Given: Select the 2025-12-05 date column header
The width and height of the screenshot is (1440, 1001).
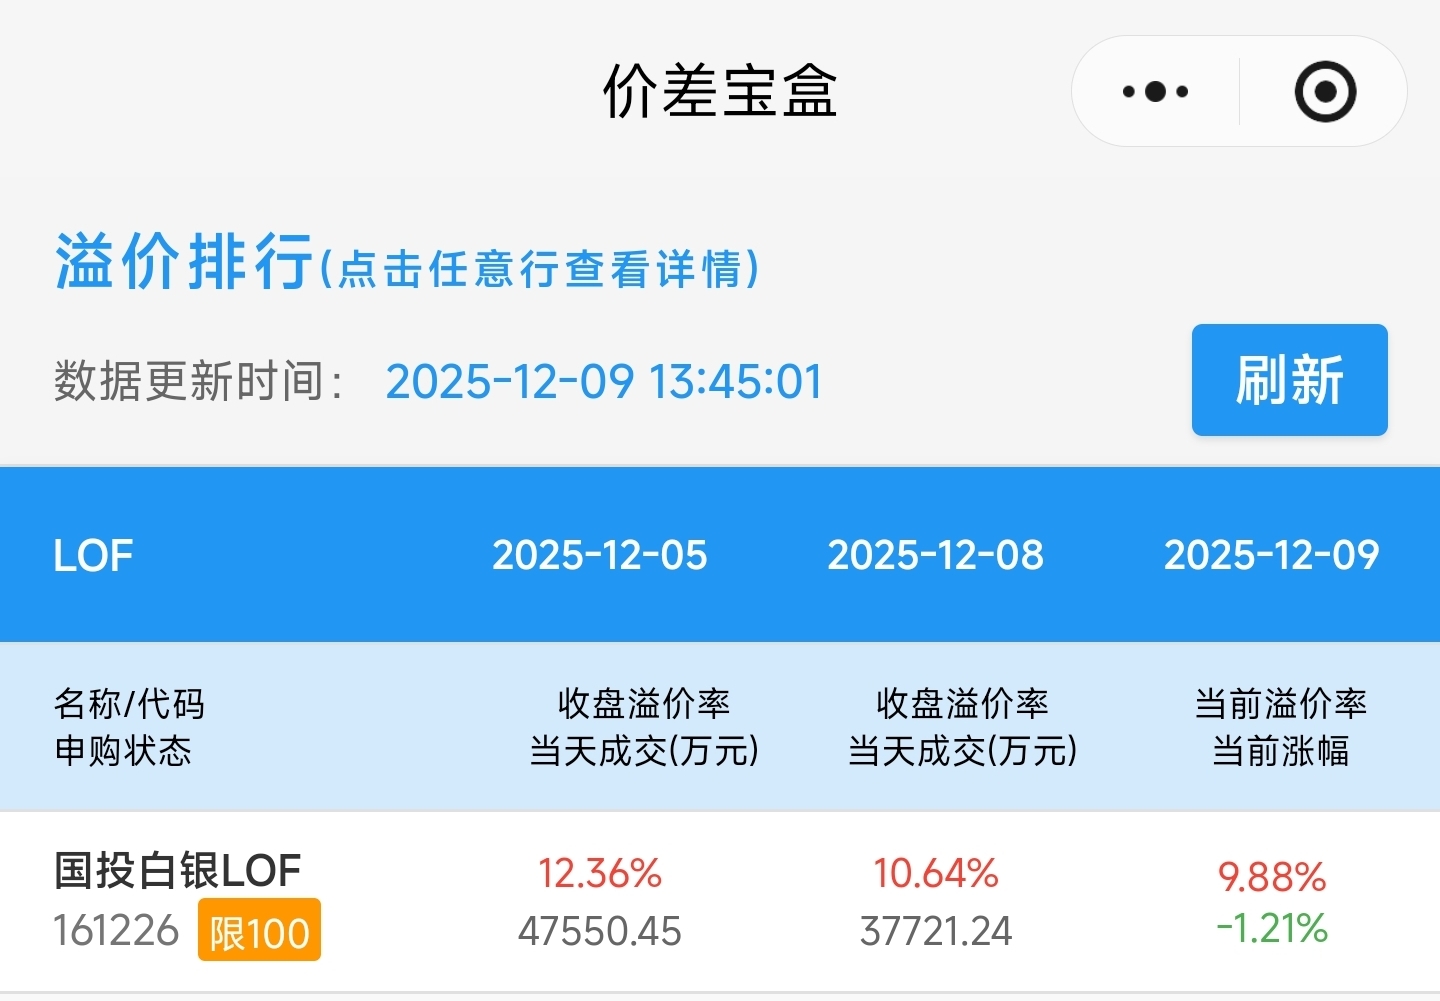Looking at the screenshot, I should (600, 555).
